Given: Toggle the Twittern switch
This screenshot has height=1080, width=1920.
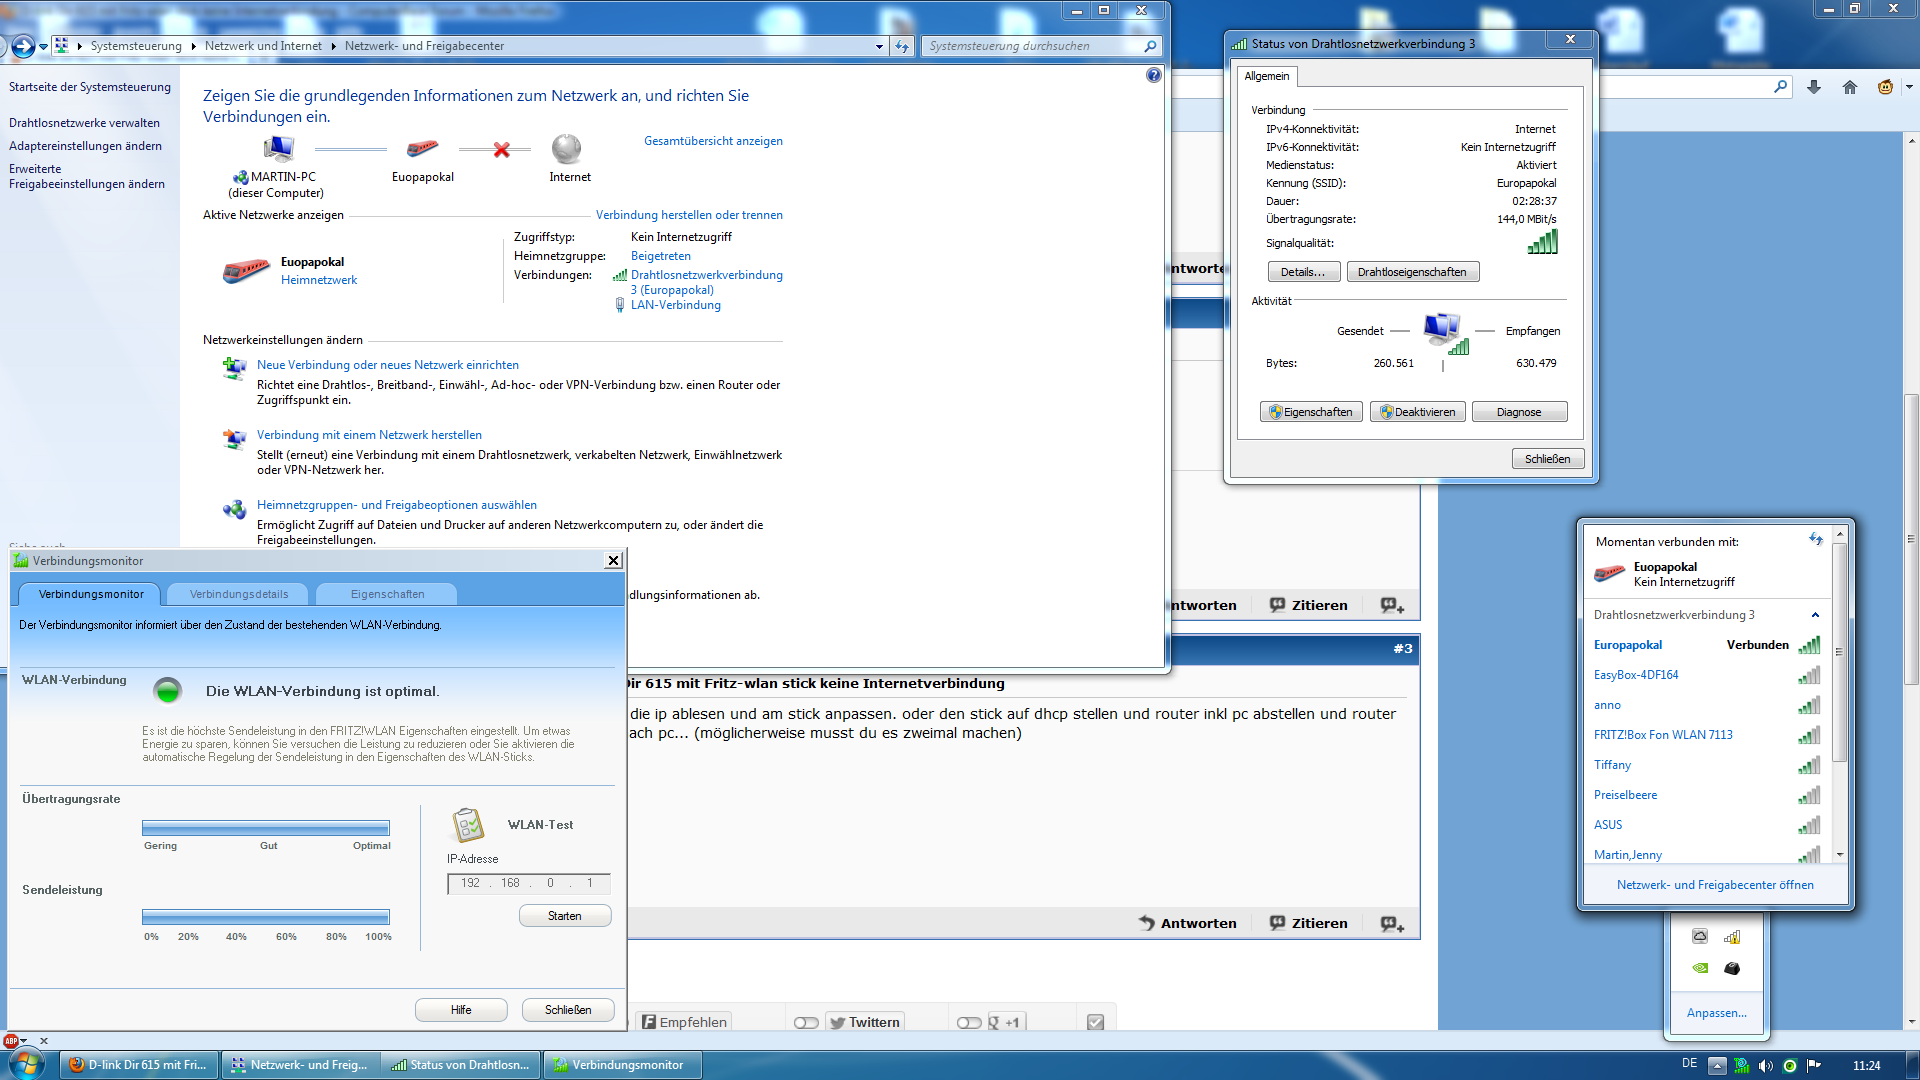Looking at the screenshot, I should pyautogui.click(x=806, y=1023).
